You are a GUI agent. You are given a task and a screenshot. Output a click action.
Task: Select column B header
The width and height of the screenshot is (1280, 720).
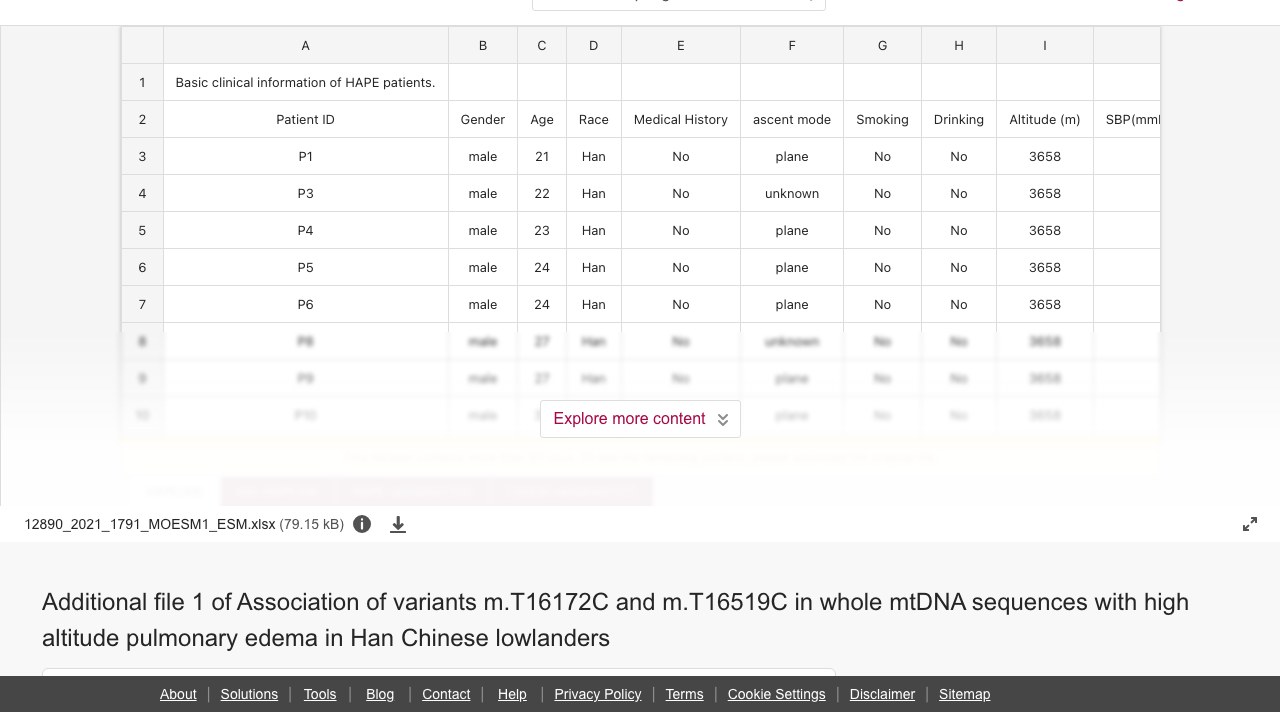[483, 45]
